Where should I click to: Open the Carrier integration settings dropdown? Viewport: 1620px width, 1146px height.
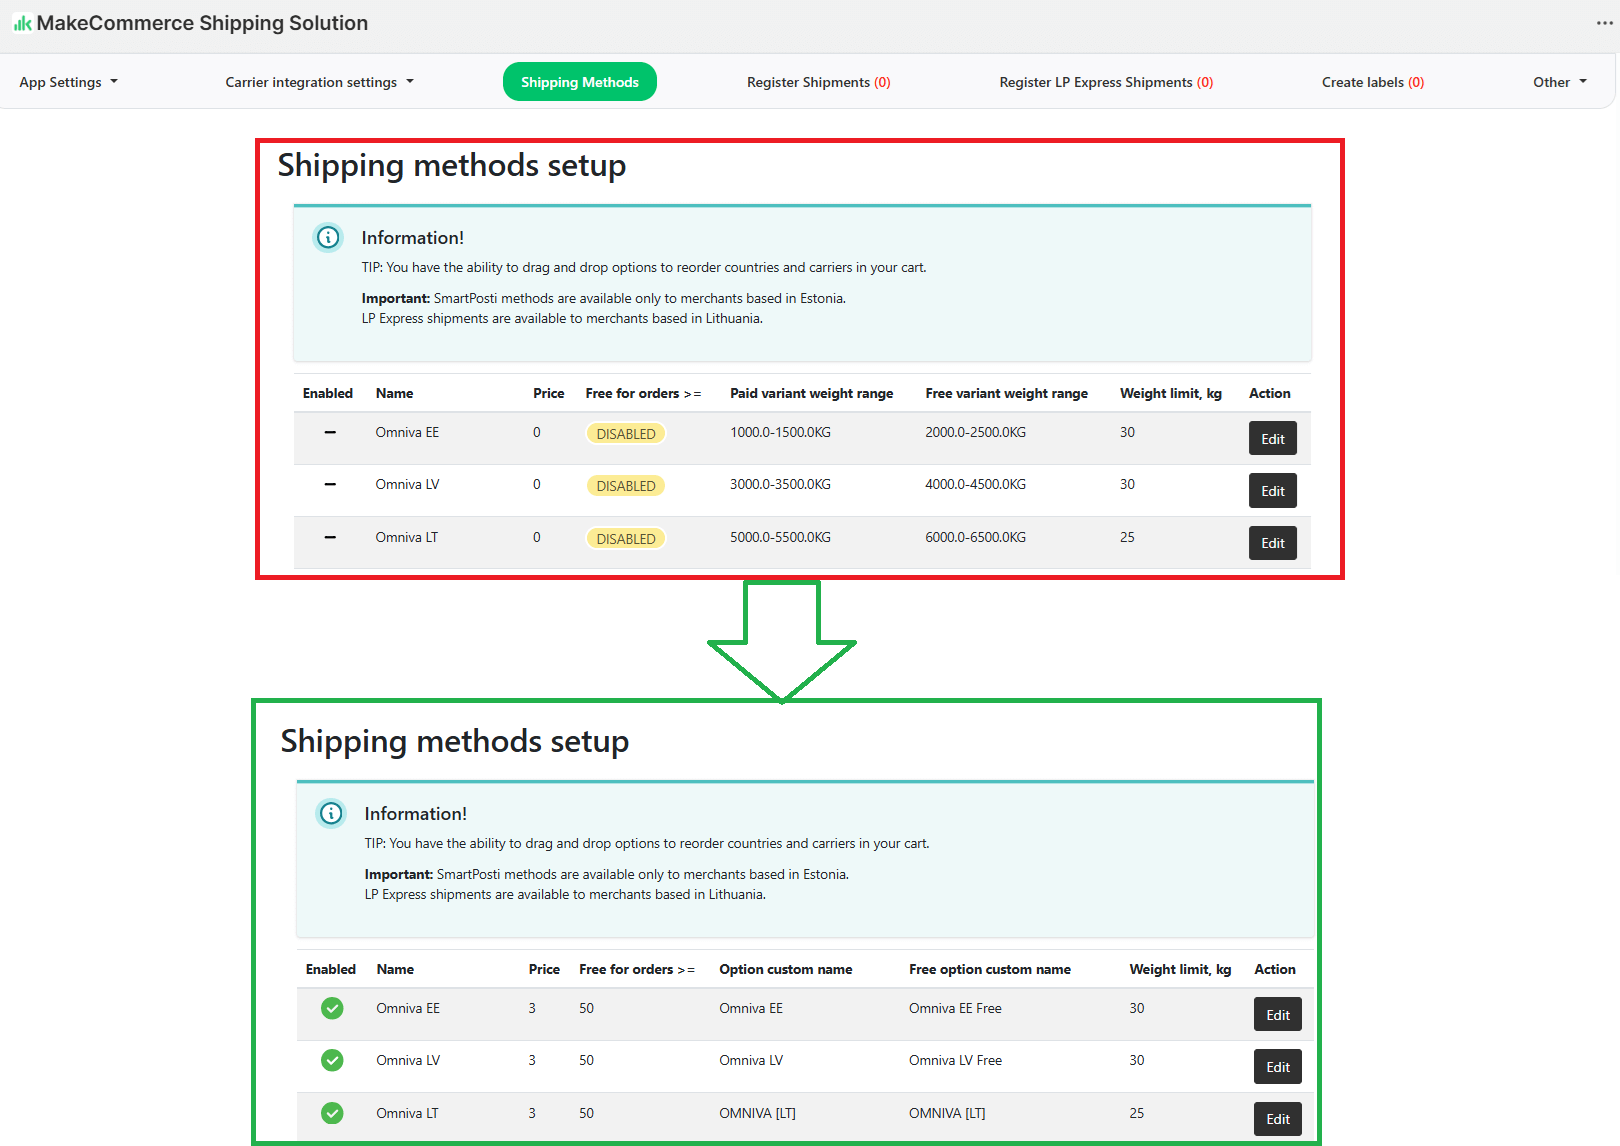pyautogui.click(x=319, y=82)
